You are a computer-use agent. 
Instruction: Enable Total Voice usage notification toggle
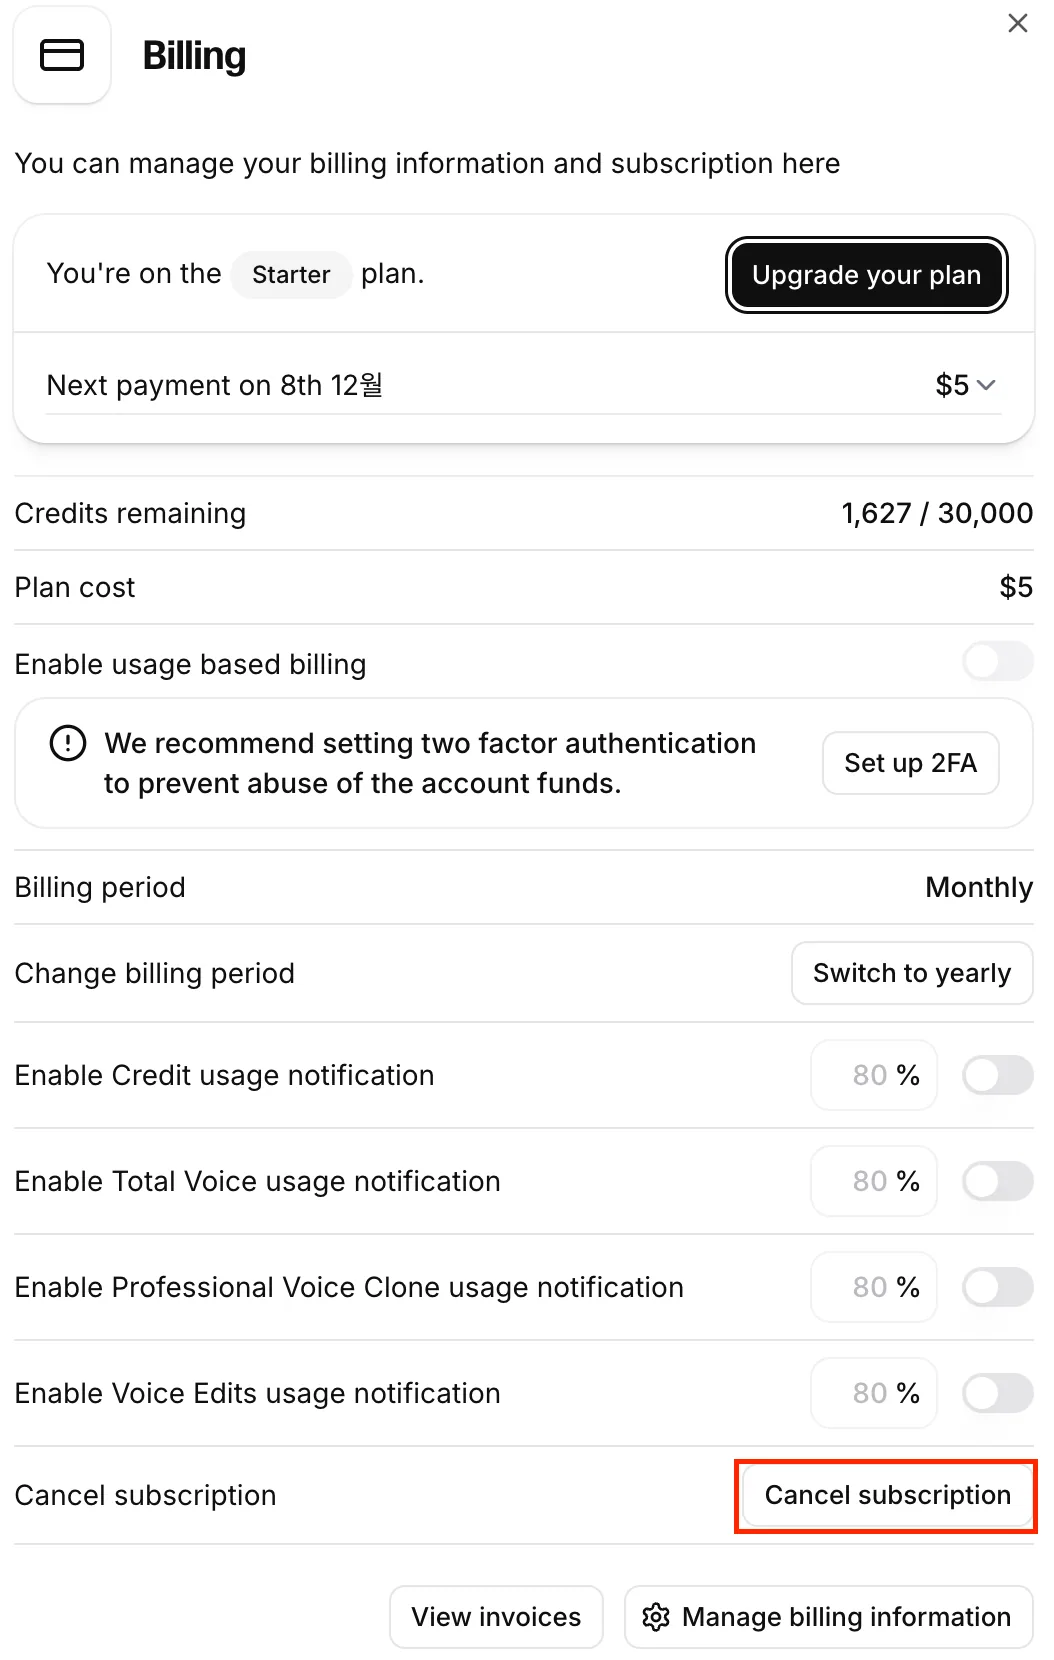[x=998, y=1181]
